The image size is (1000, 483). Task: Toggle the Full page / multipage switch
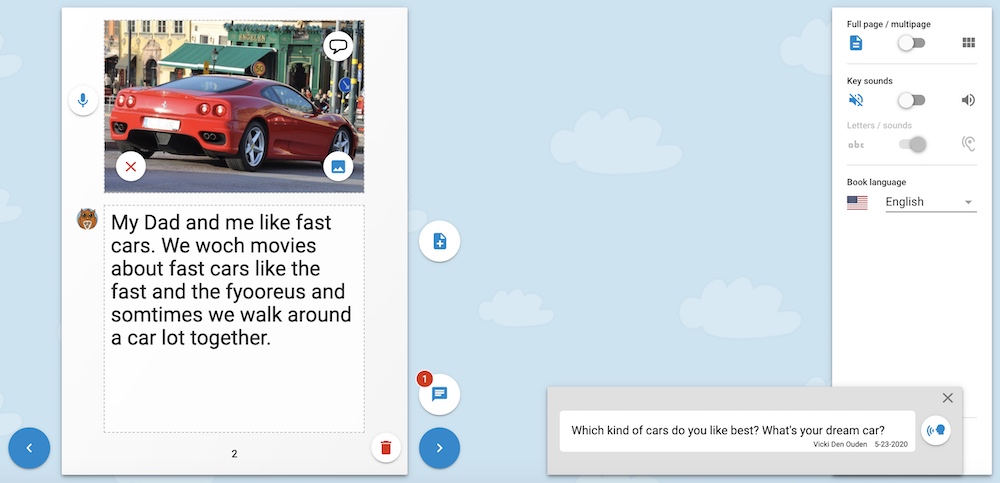click(x=911, y=43)
